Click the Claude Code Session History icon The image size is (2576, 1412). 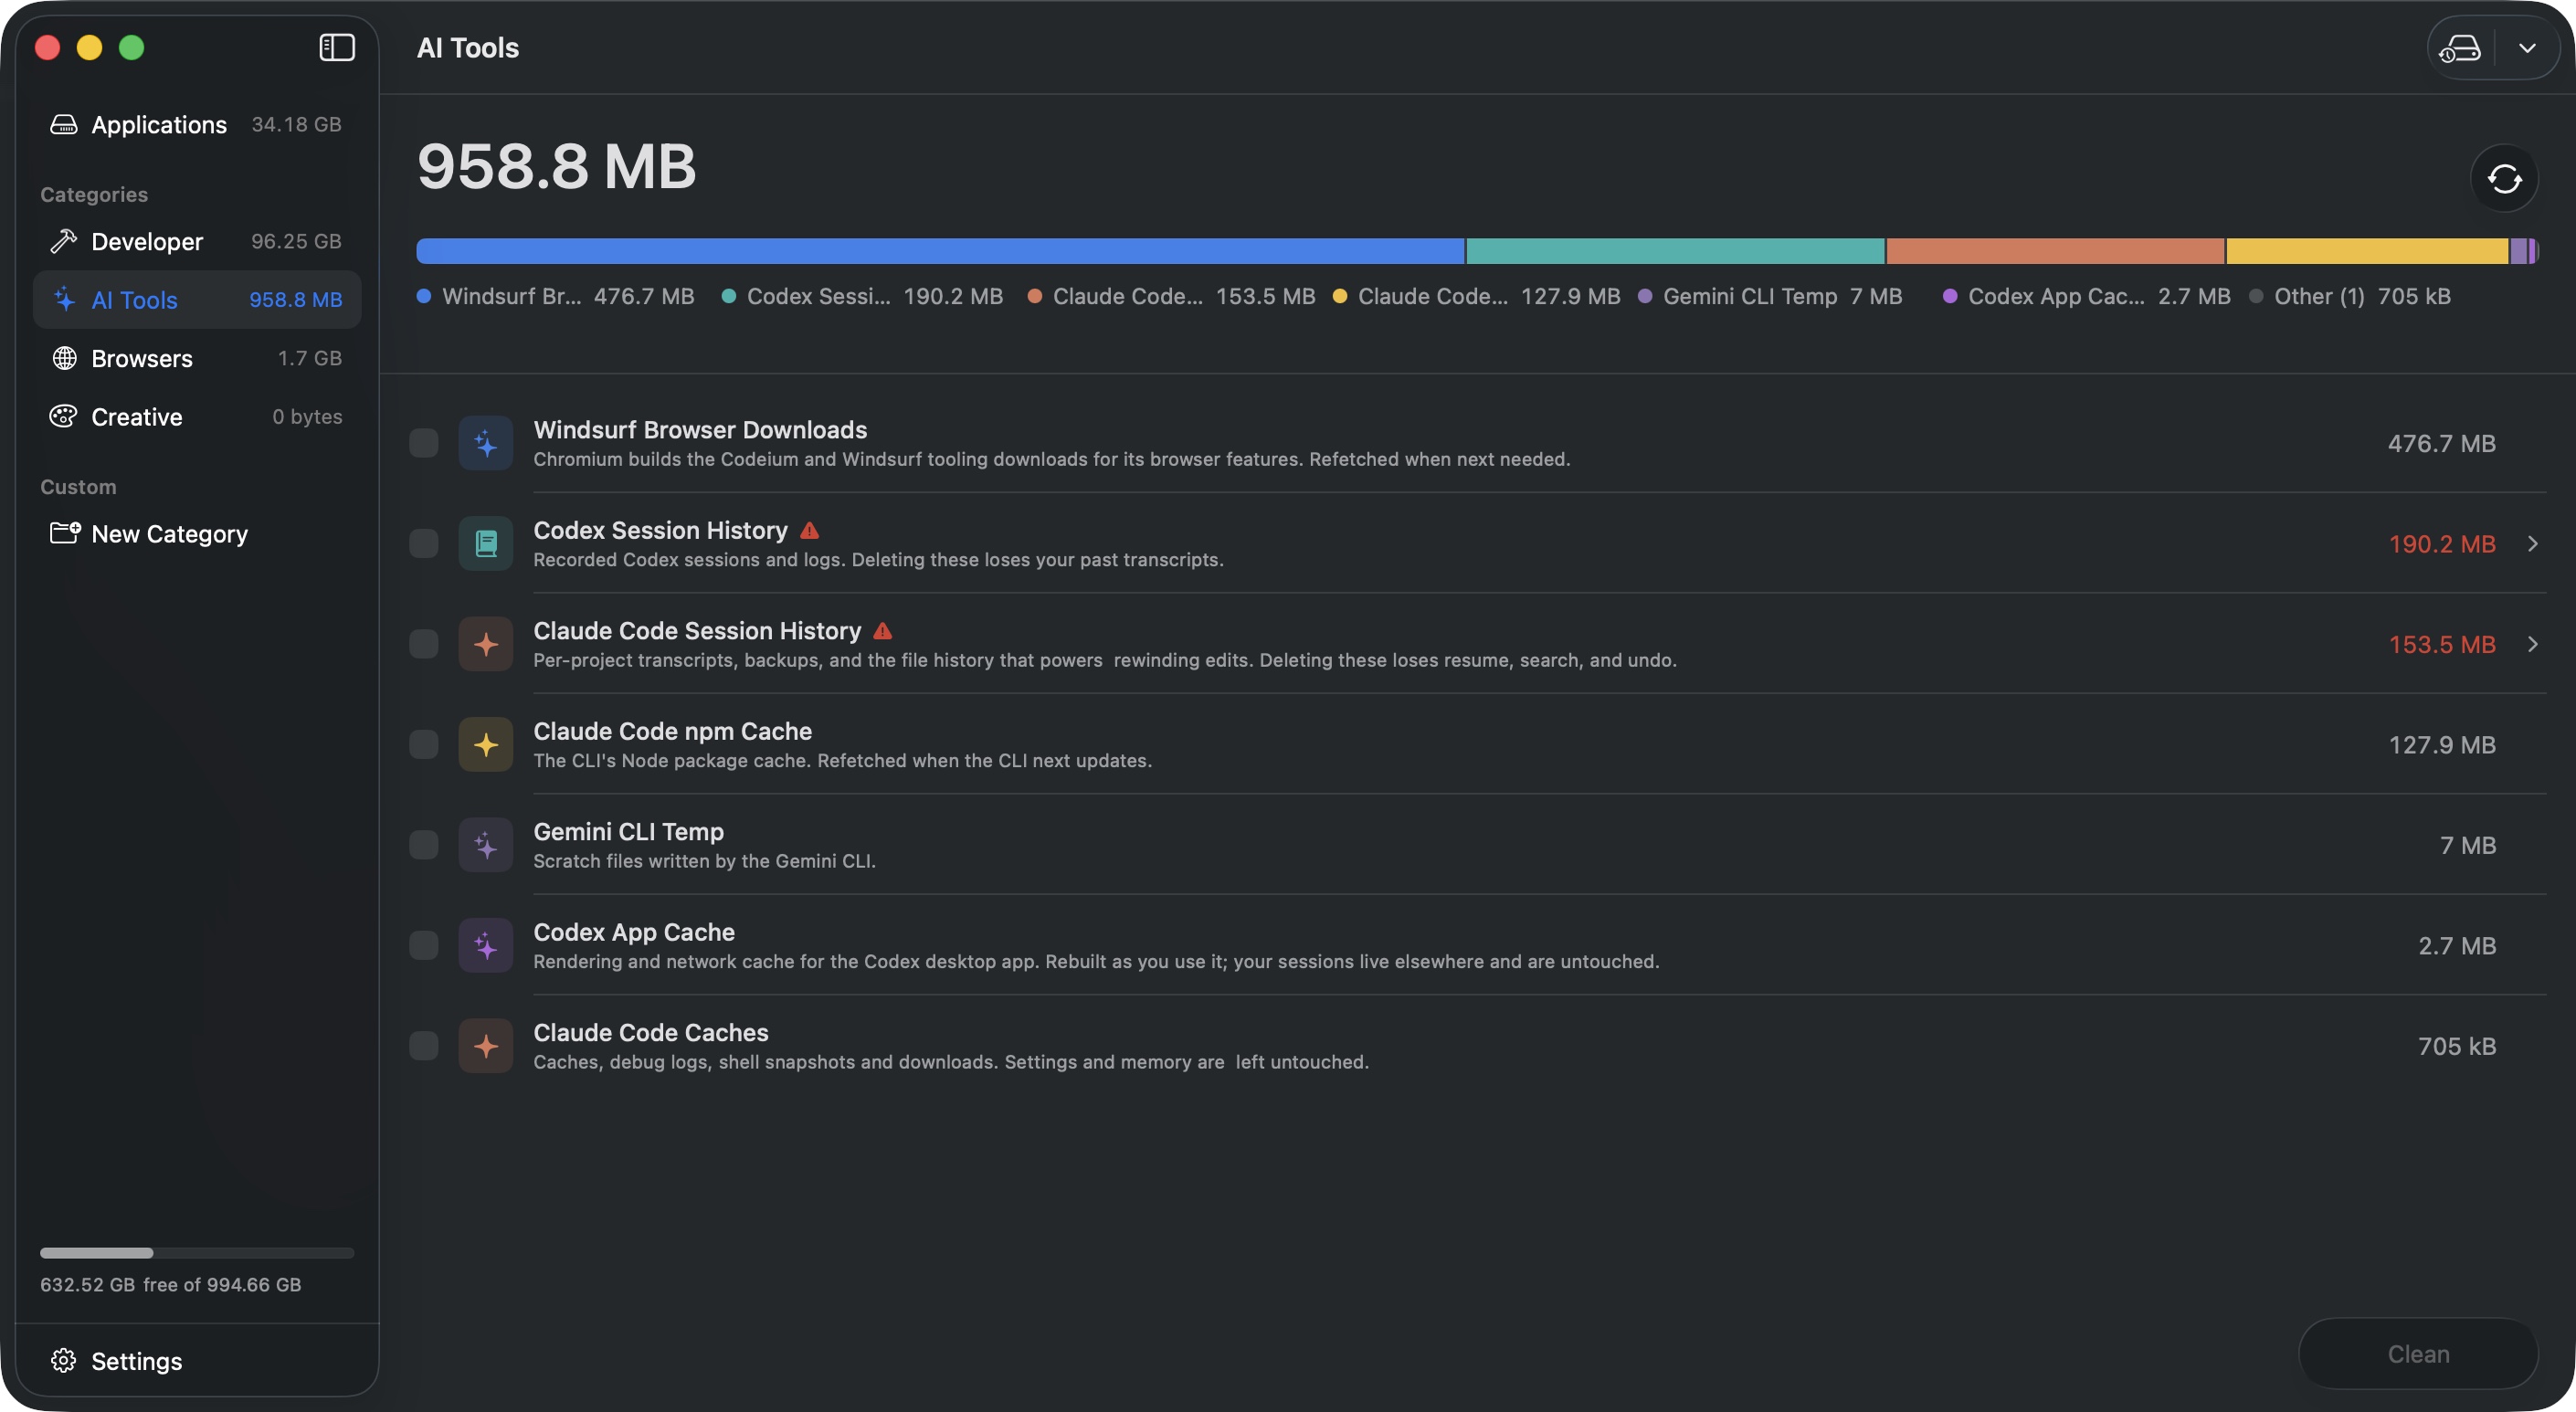click(486, 644)
